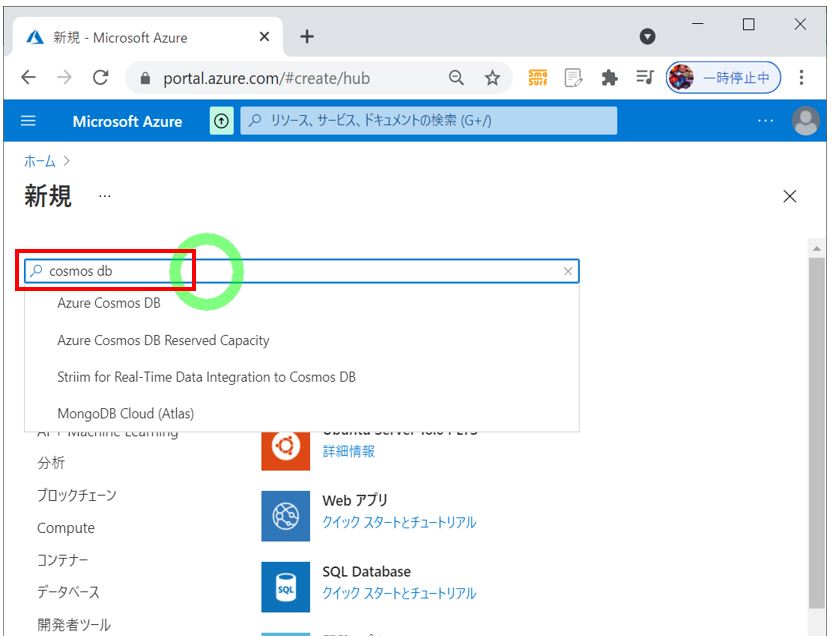Bookmark the page with the star icon

[492, 78]
